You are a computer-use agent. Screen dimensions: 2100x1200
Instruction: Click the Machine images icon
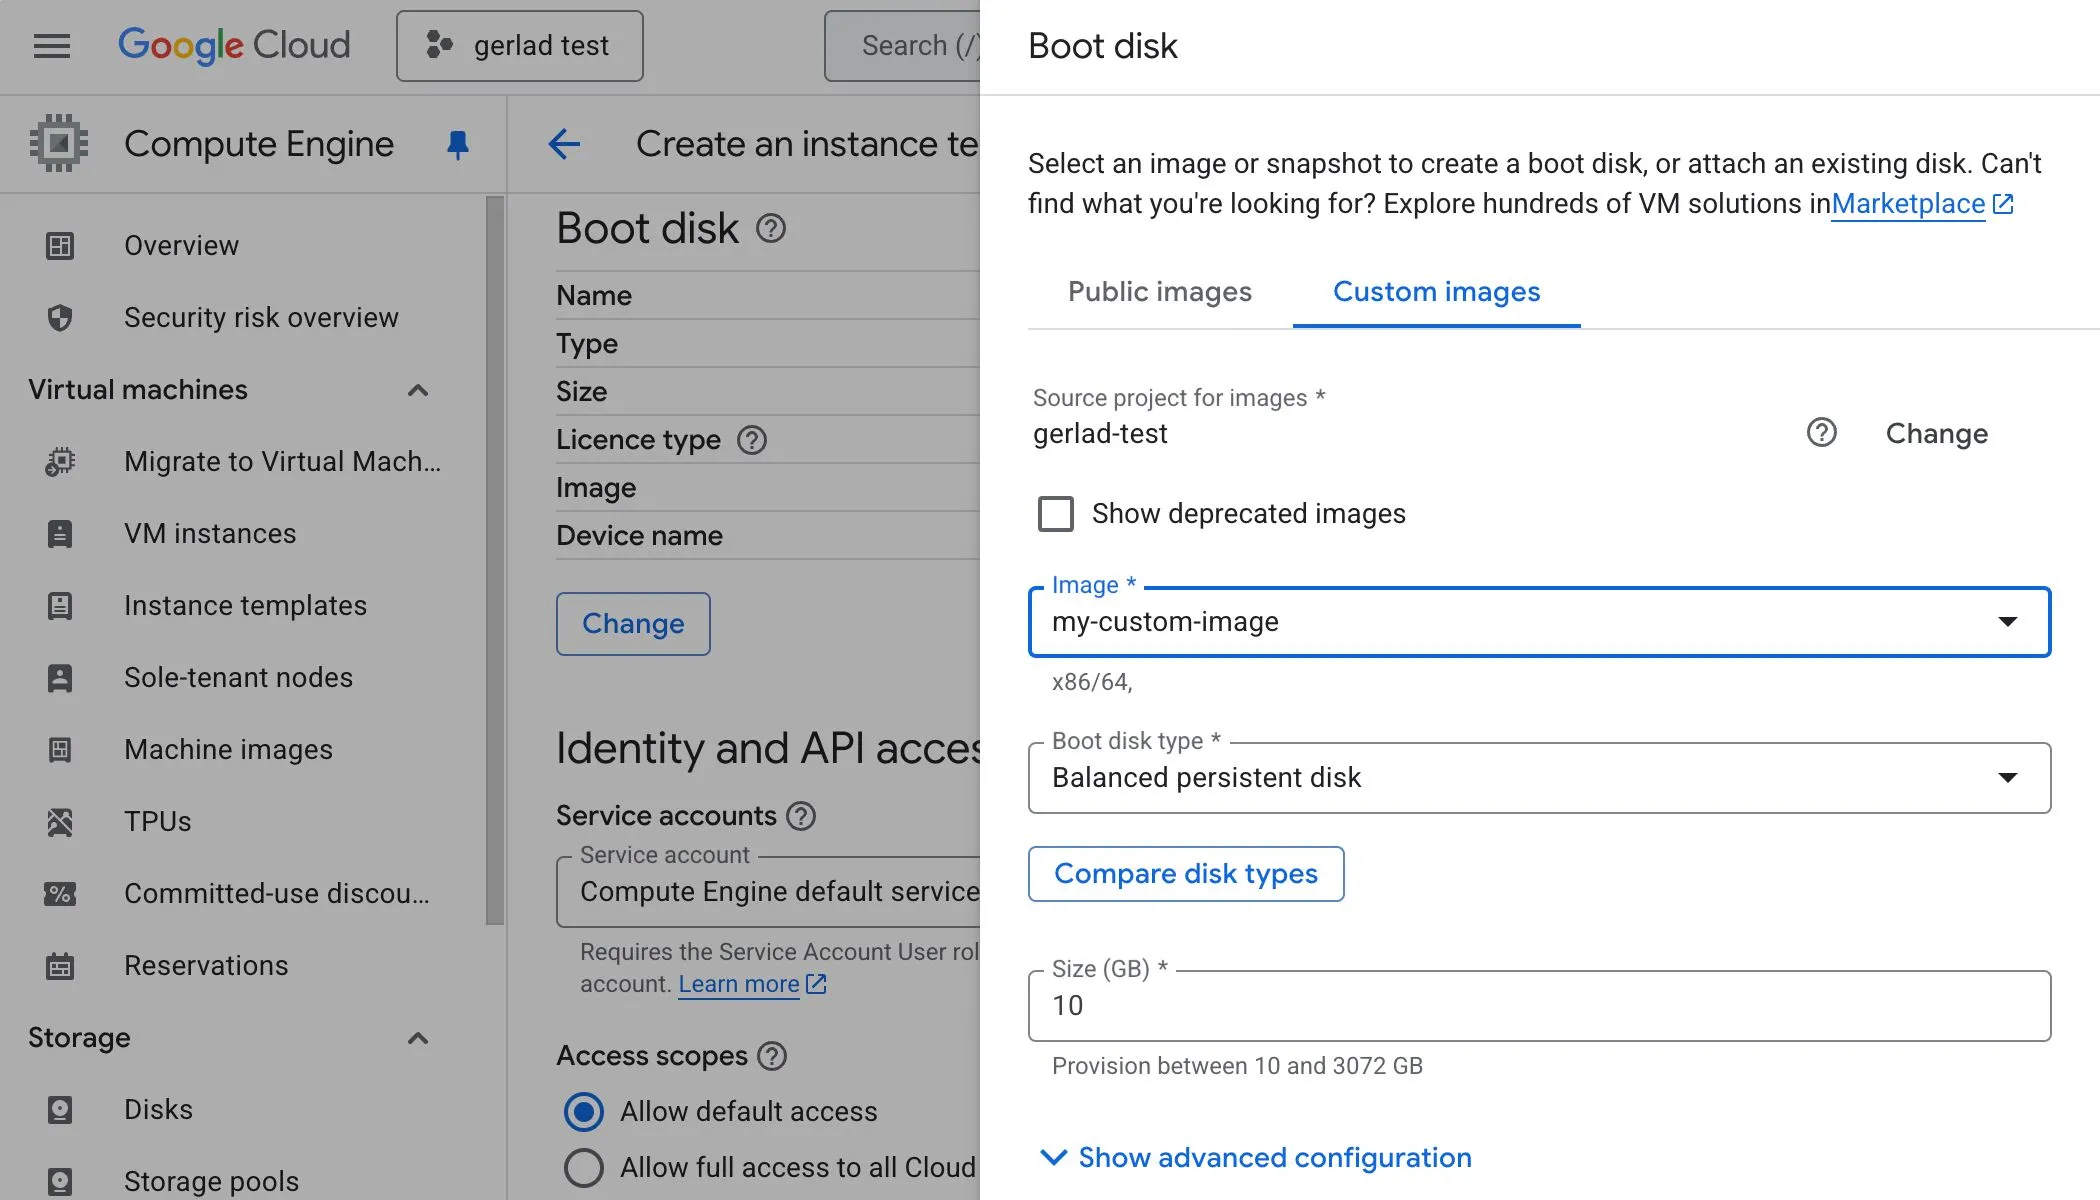click(x=60, y=750)
